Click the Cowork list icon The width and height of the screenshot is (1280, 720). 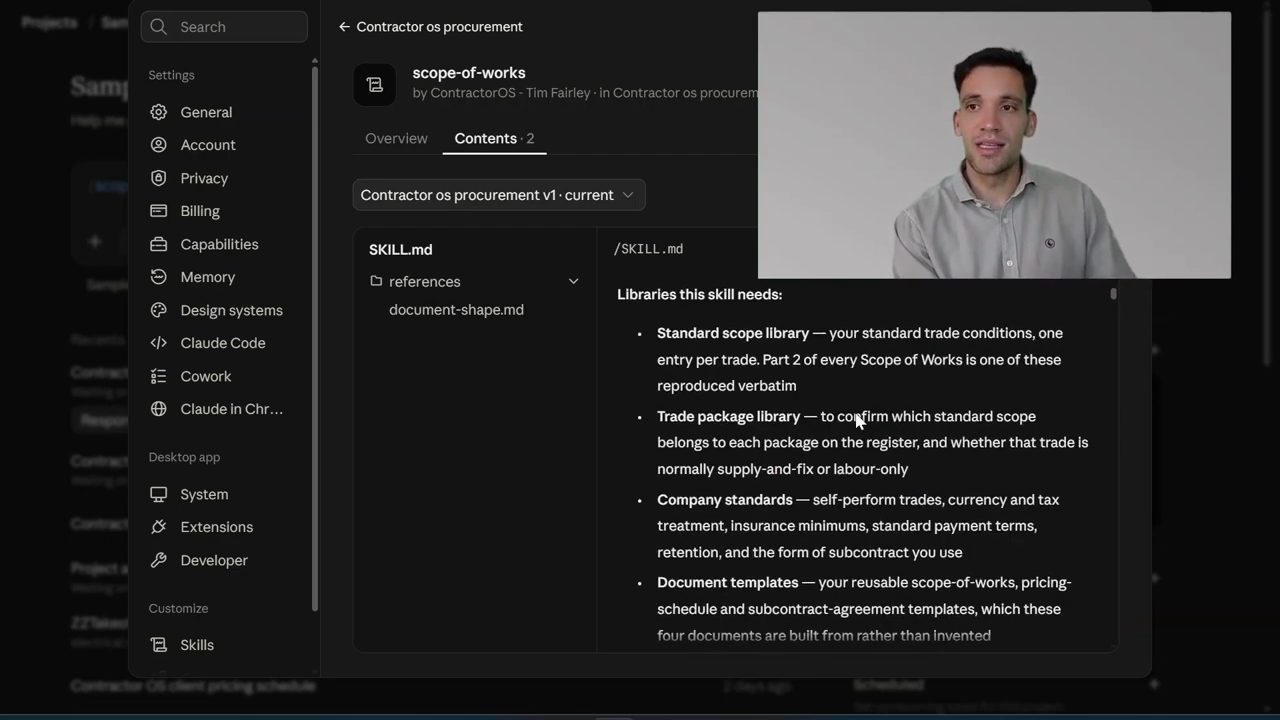pos(158,376)
